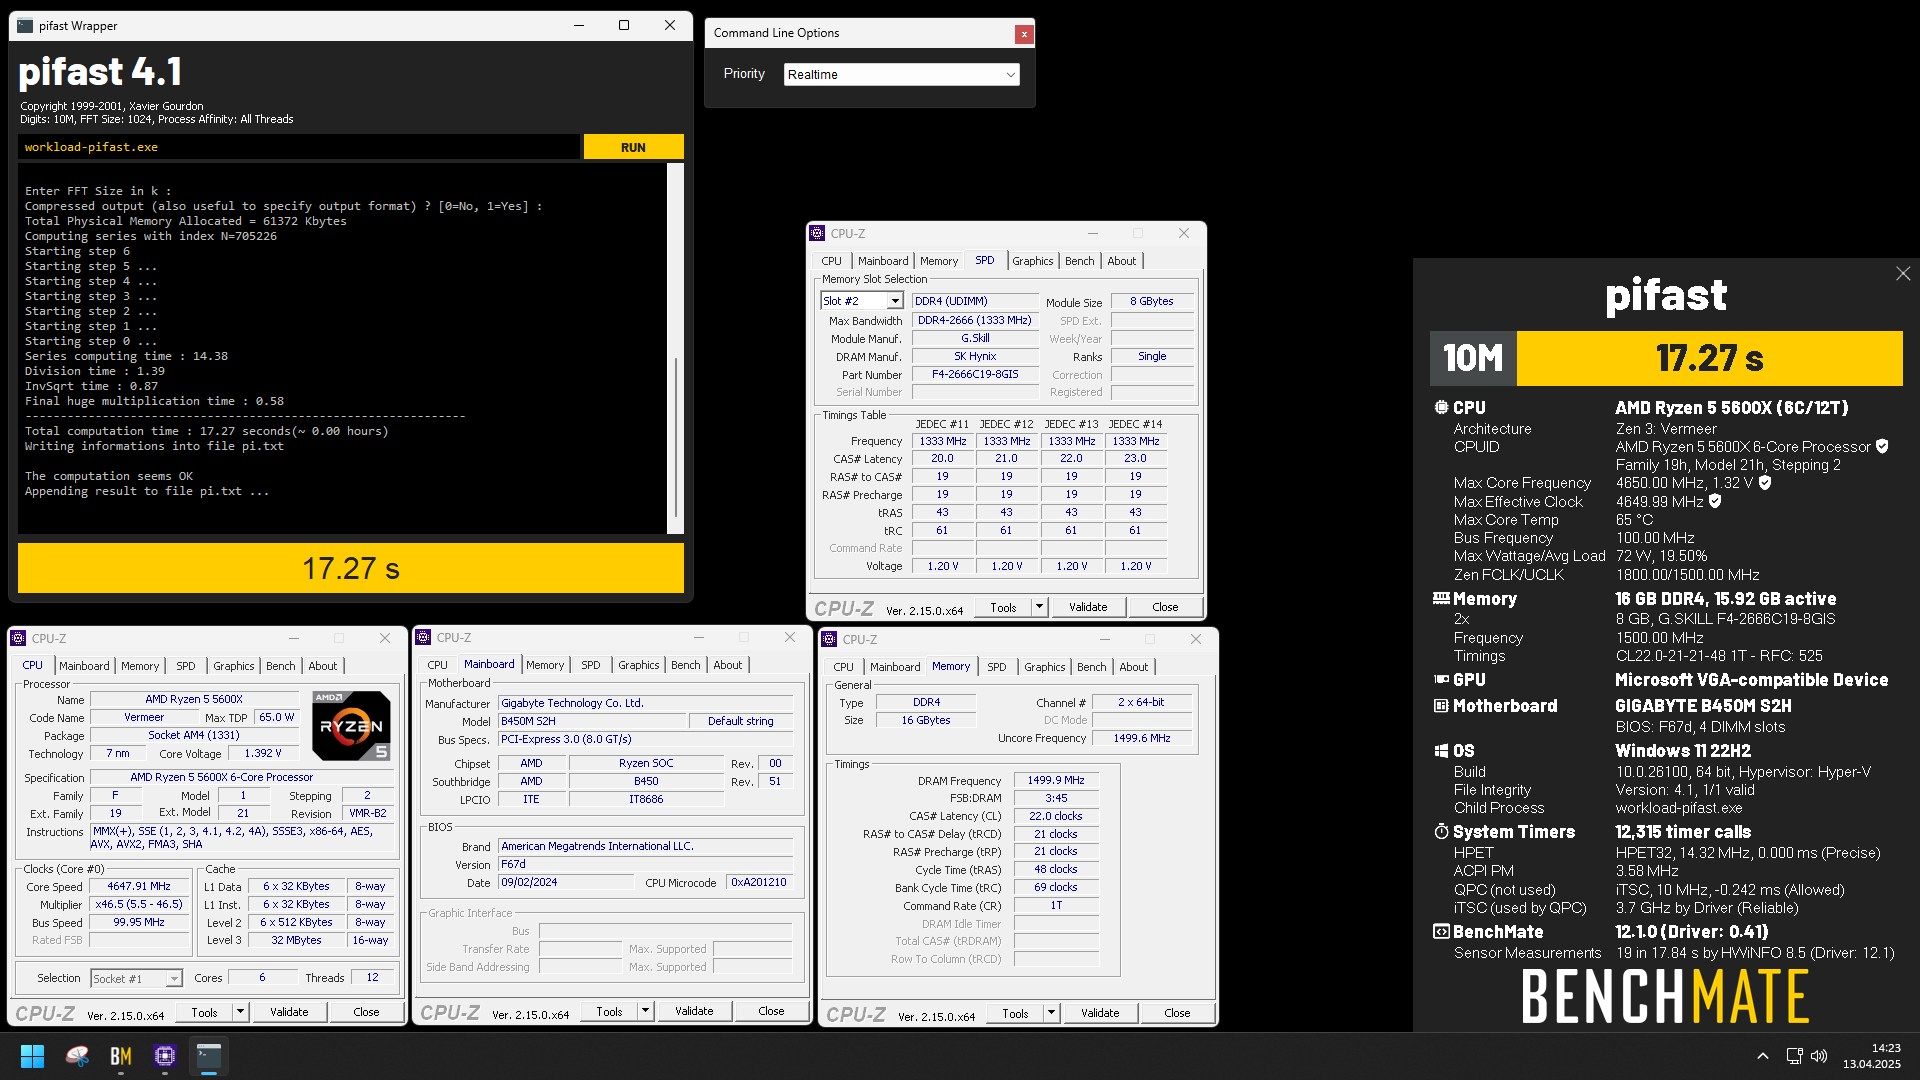Close the Command Line Options dialog
1920x1080 pixels.
click(1024, 34)
